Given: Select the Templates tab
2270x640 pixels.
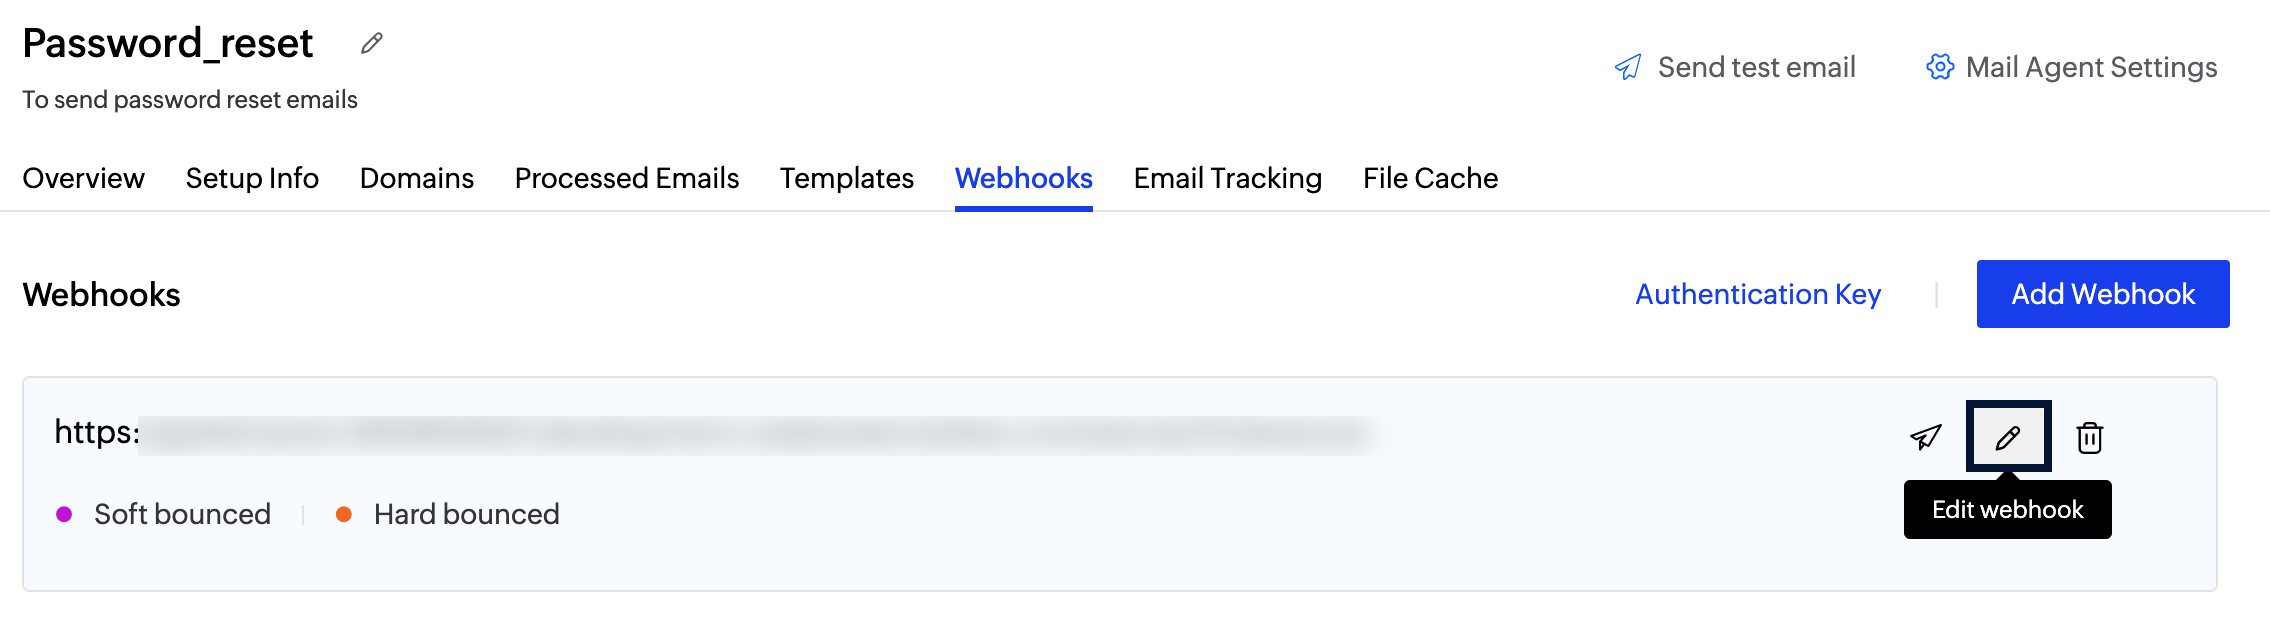Looking at the screenshot, I should (x=847, y=178).
